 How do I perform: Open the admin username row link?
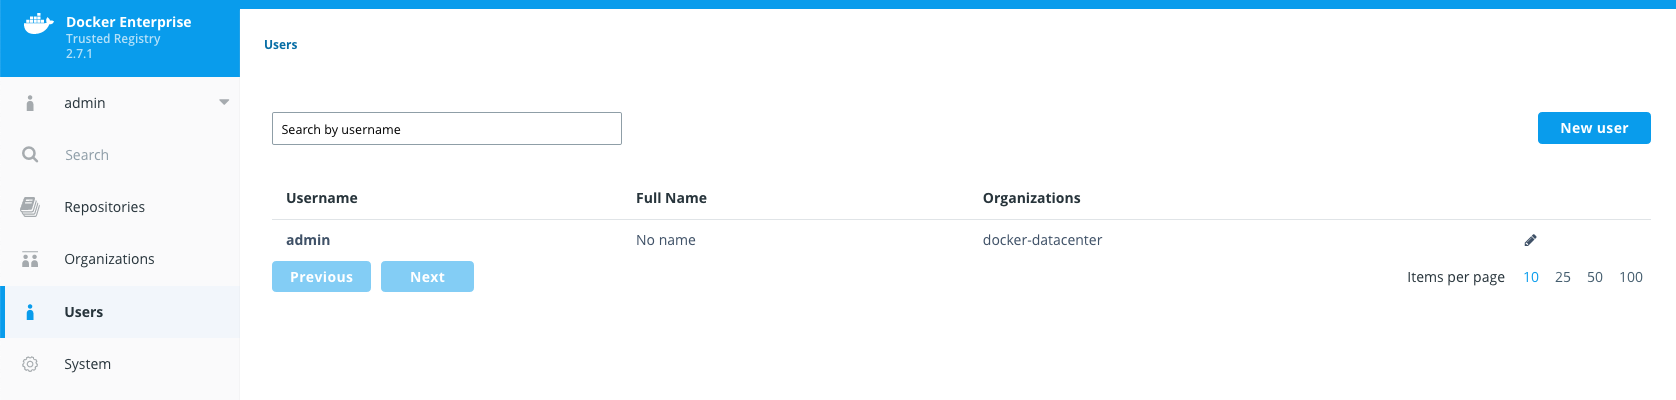coord(308,240)
